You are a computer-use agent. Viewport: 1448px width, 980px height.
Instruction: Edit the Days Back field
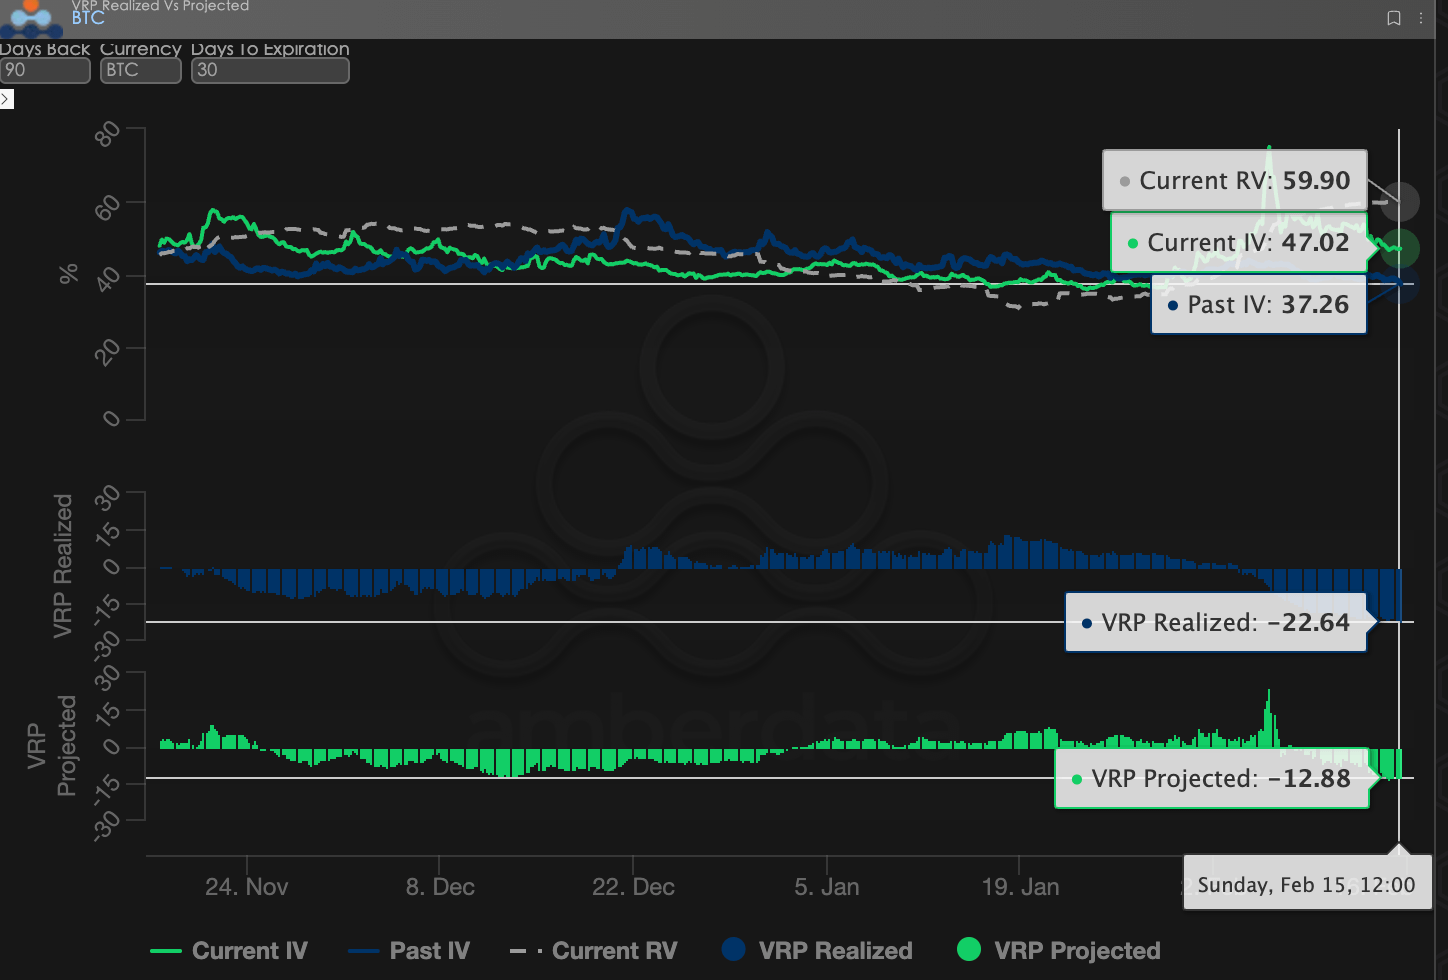[x=45, y=70]
